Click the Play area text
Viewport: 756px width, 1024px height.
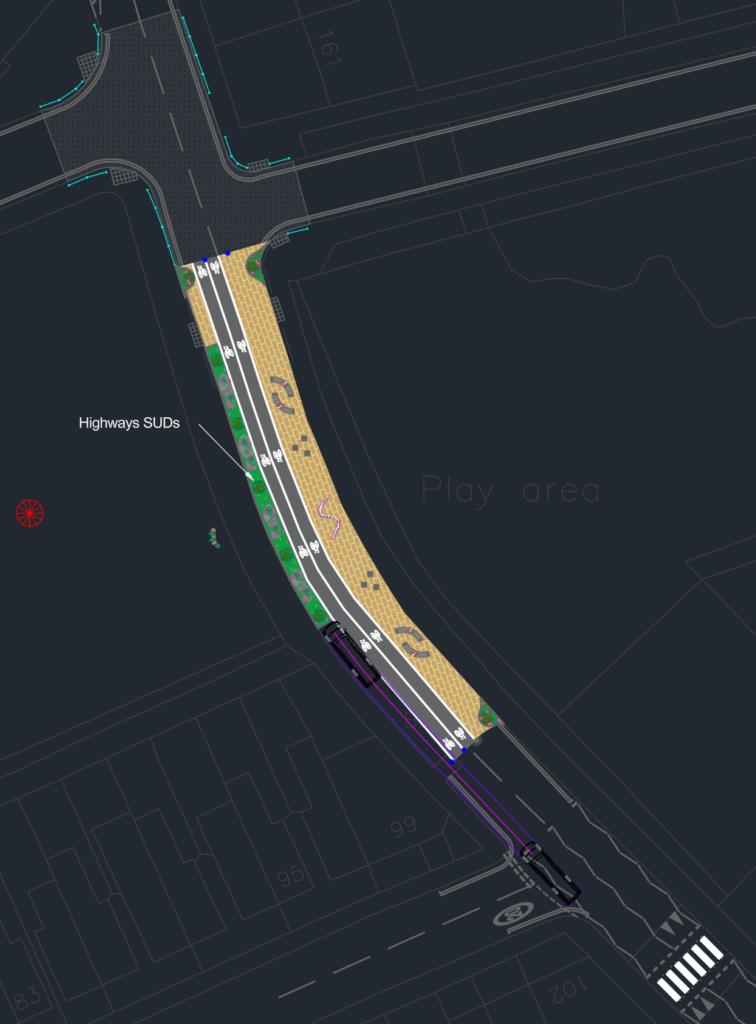point(511,490)
